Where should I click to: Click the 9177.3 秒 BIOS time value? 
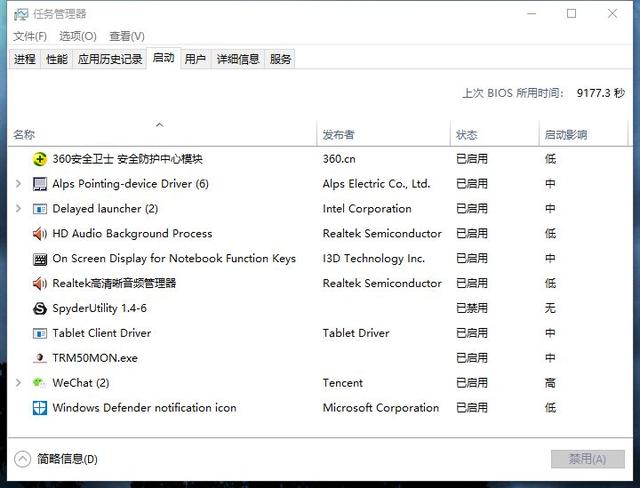(x=600, y=93)
